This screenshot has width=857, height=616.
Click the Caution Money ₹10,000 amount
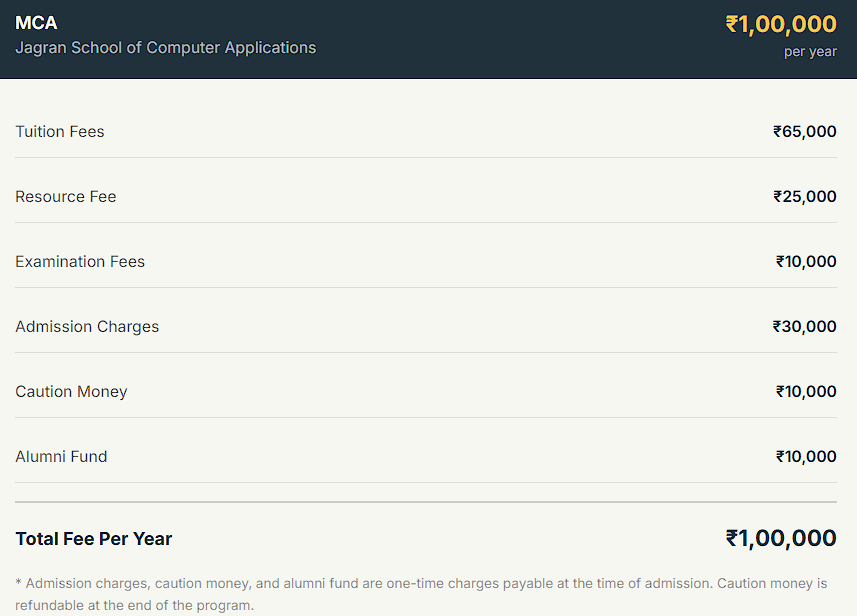pyautogui.click(x=806, y=392)
